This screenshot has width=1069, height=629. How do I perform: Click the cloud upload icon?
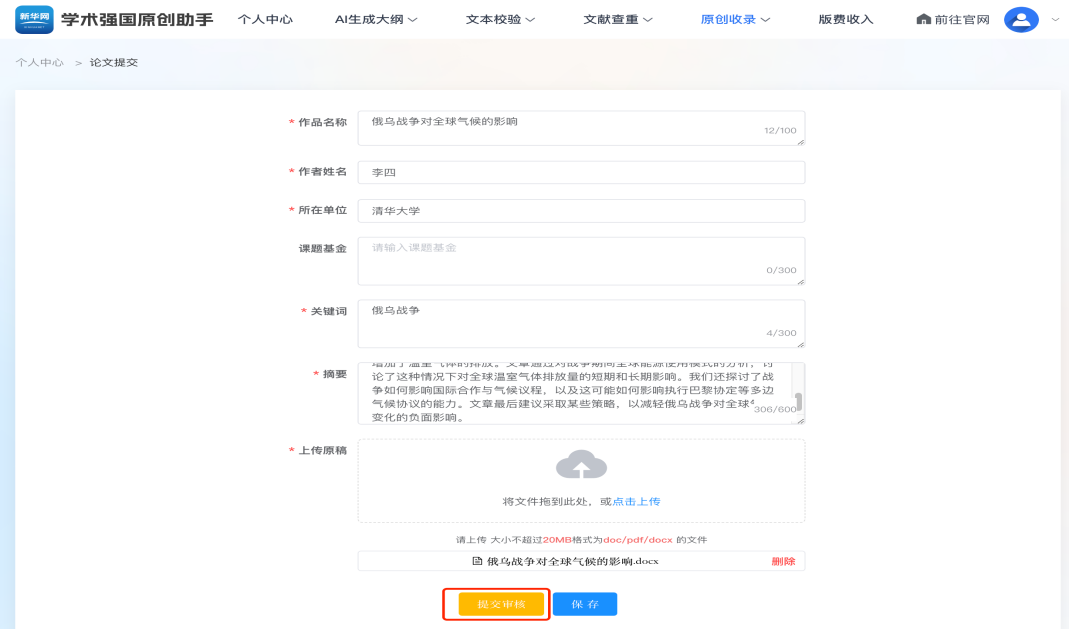click(581, 465)
